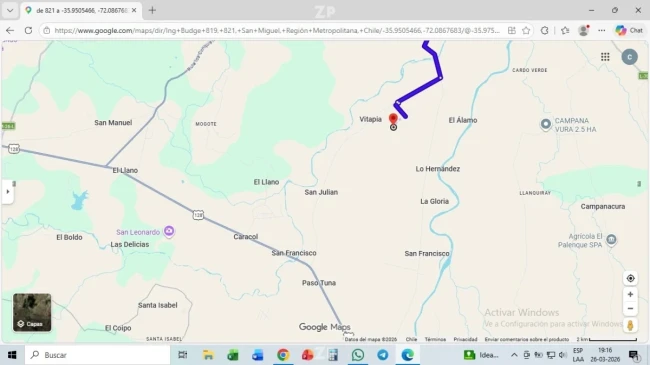Open the Edge profile icon
The height and width of the screenshot is (365, 650).
584,30
